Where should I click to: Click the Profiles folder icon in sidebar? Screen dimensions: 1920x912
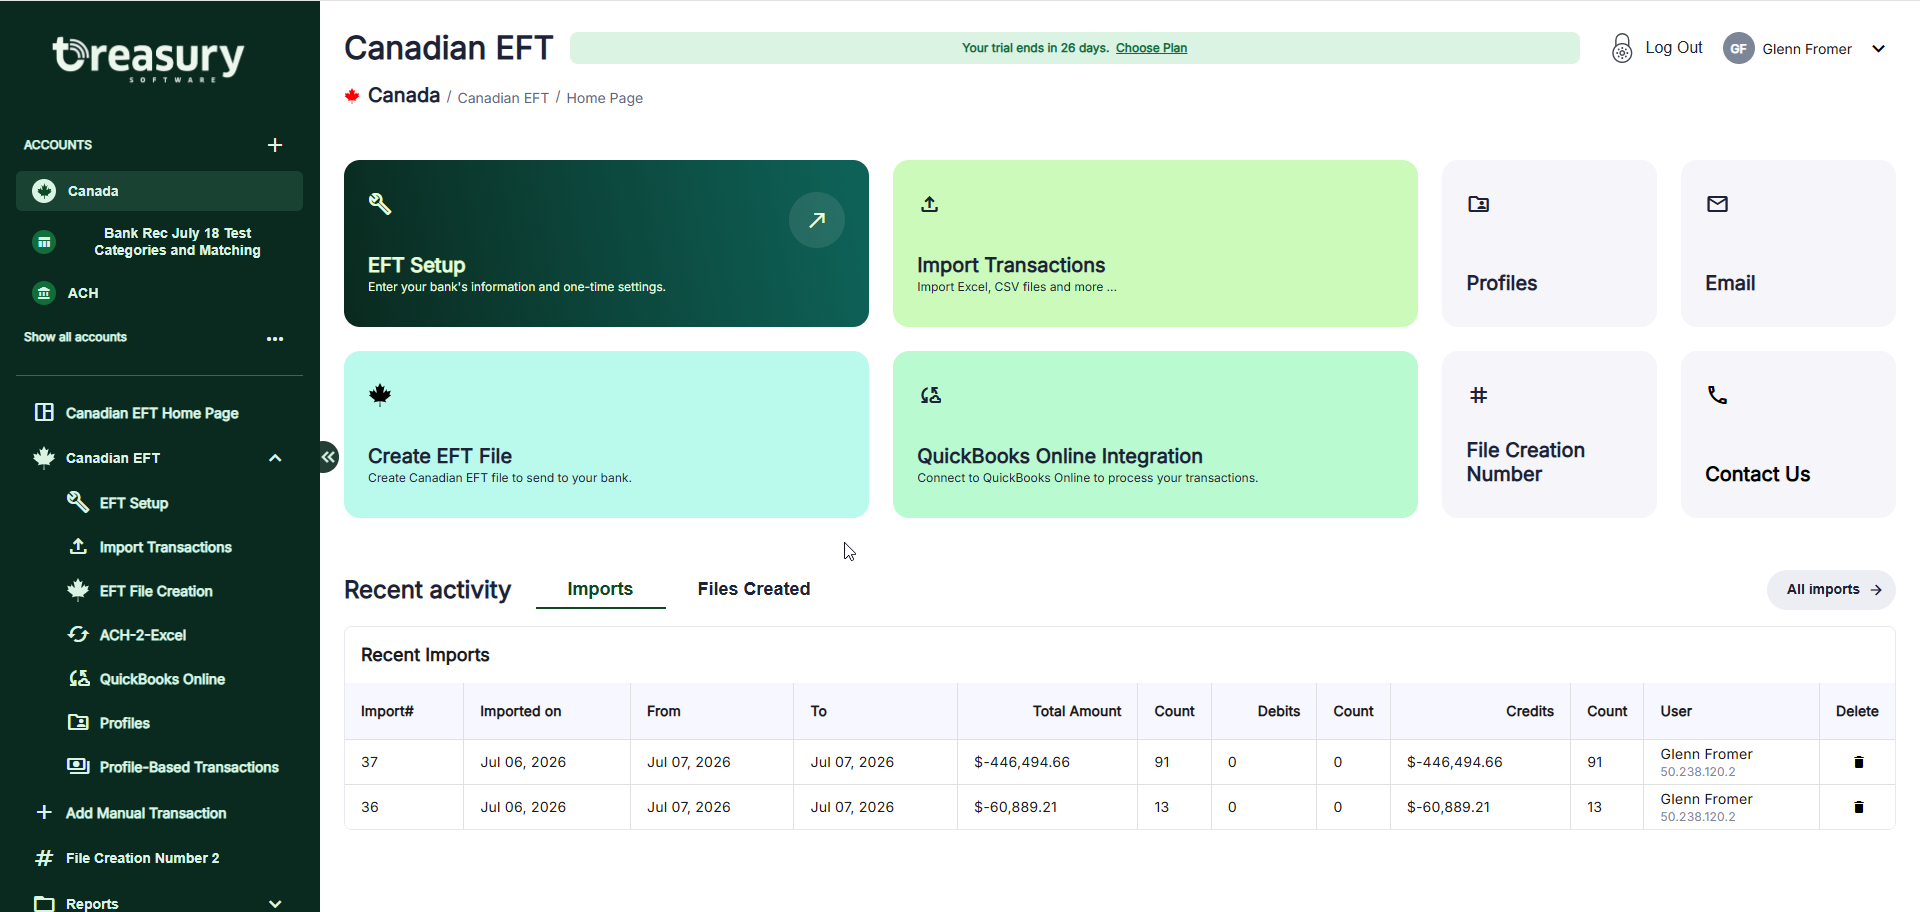coord(78,722)
